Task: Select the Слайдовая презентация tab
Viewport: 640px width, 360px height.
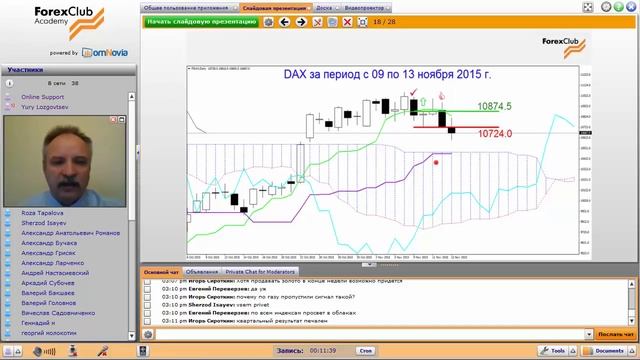Action: [x=276, y=8]
